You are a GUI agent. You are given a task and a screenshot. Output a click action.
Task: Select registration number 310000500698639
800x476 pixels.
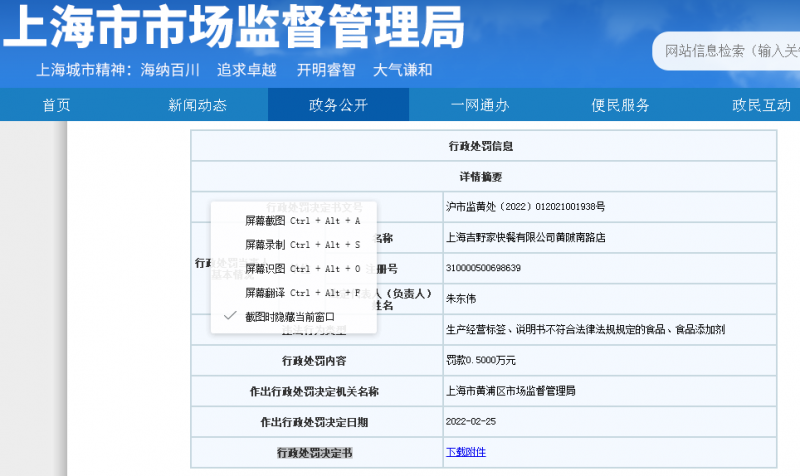point(483,268)
